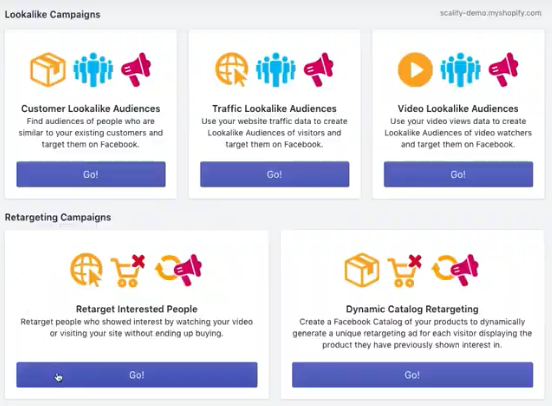Click the blue people group icon in Video Lookalike card

460,69
